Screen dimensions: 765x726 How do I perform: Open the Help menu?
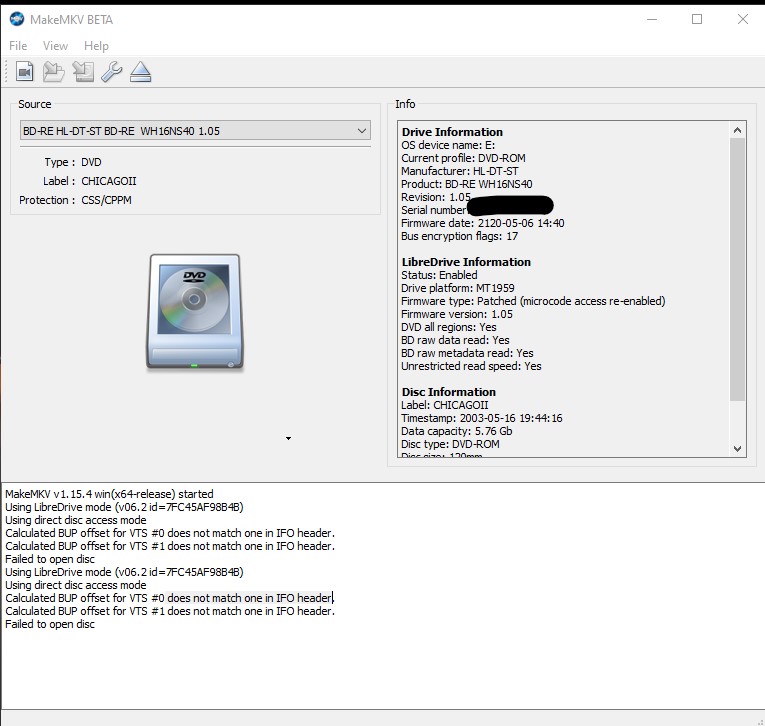pos(96,46)
